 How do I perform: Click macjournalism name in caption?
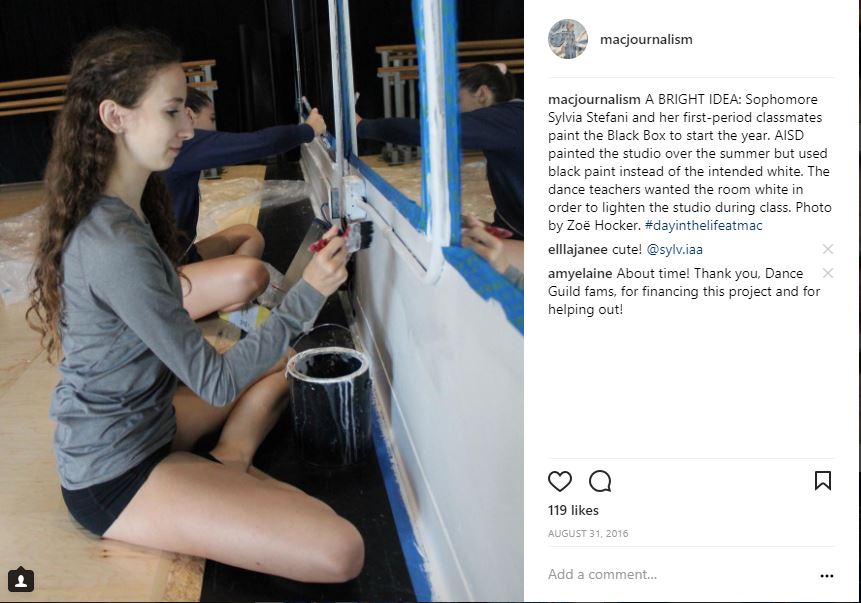pyautogui.click(x=594, y=99)
